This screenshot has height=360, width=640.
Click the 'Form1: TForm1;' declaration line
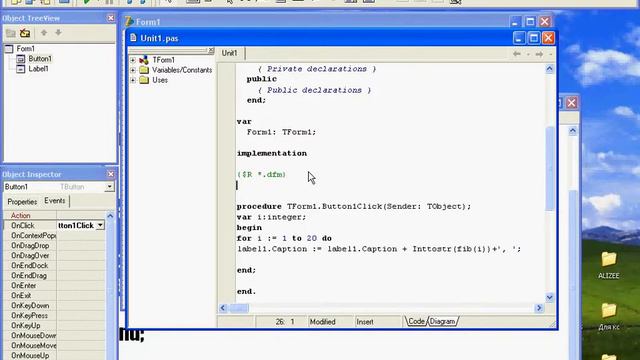click(x=281, y=132)
